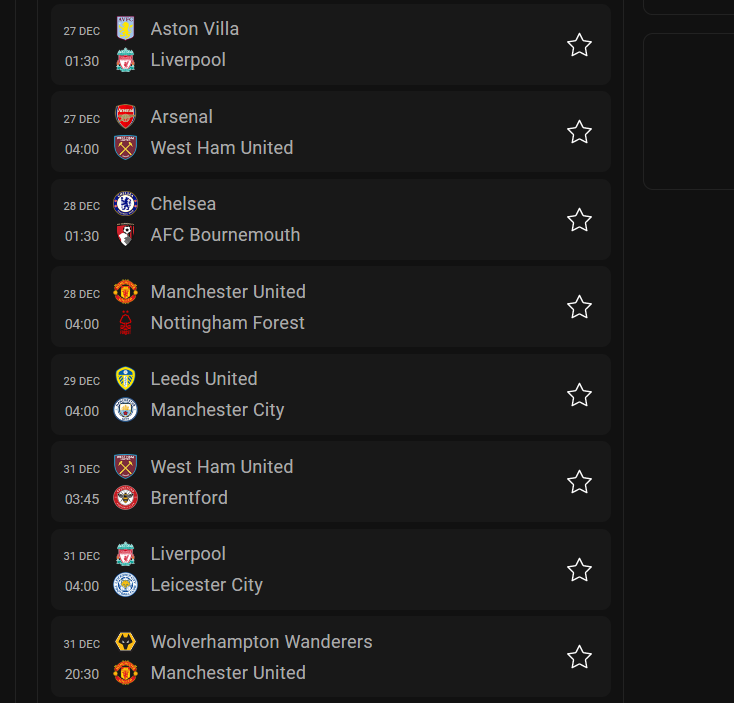Favorite the Aston Villa vs Liverpool match star
Viewport: 734px width, 703px height.
click(x=579, y=44)
